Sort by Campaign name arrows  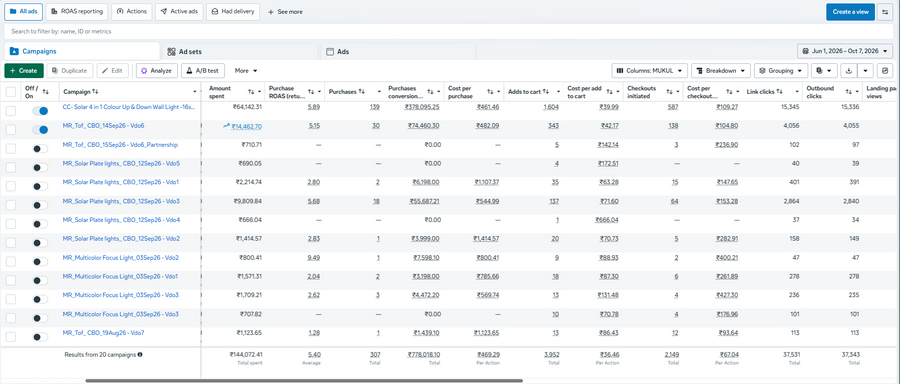(95, 91)
